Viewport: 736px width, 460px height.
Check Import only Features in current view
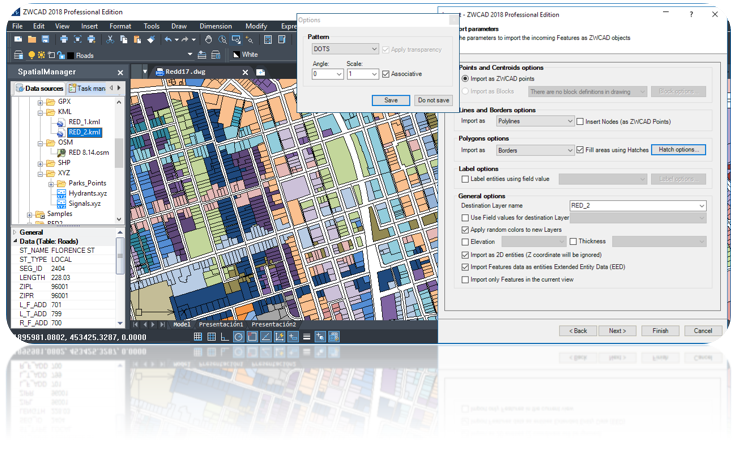click(465, 280)
